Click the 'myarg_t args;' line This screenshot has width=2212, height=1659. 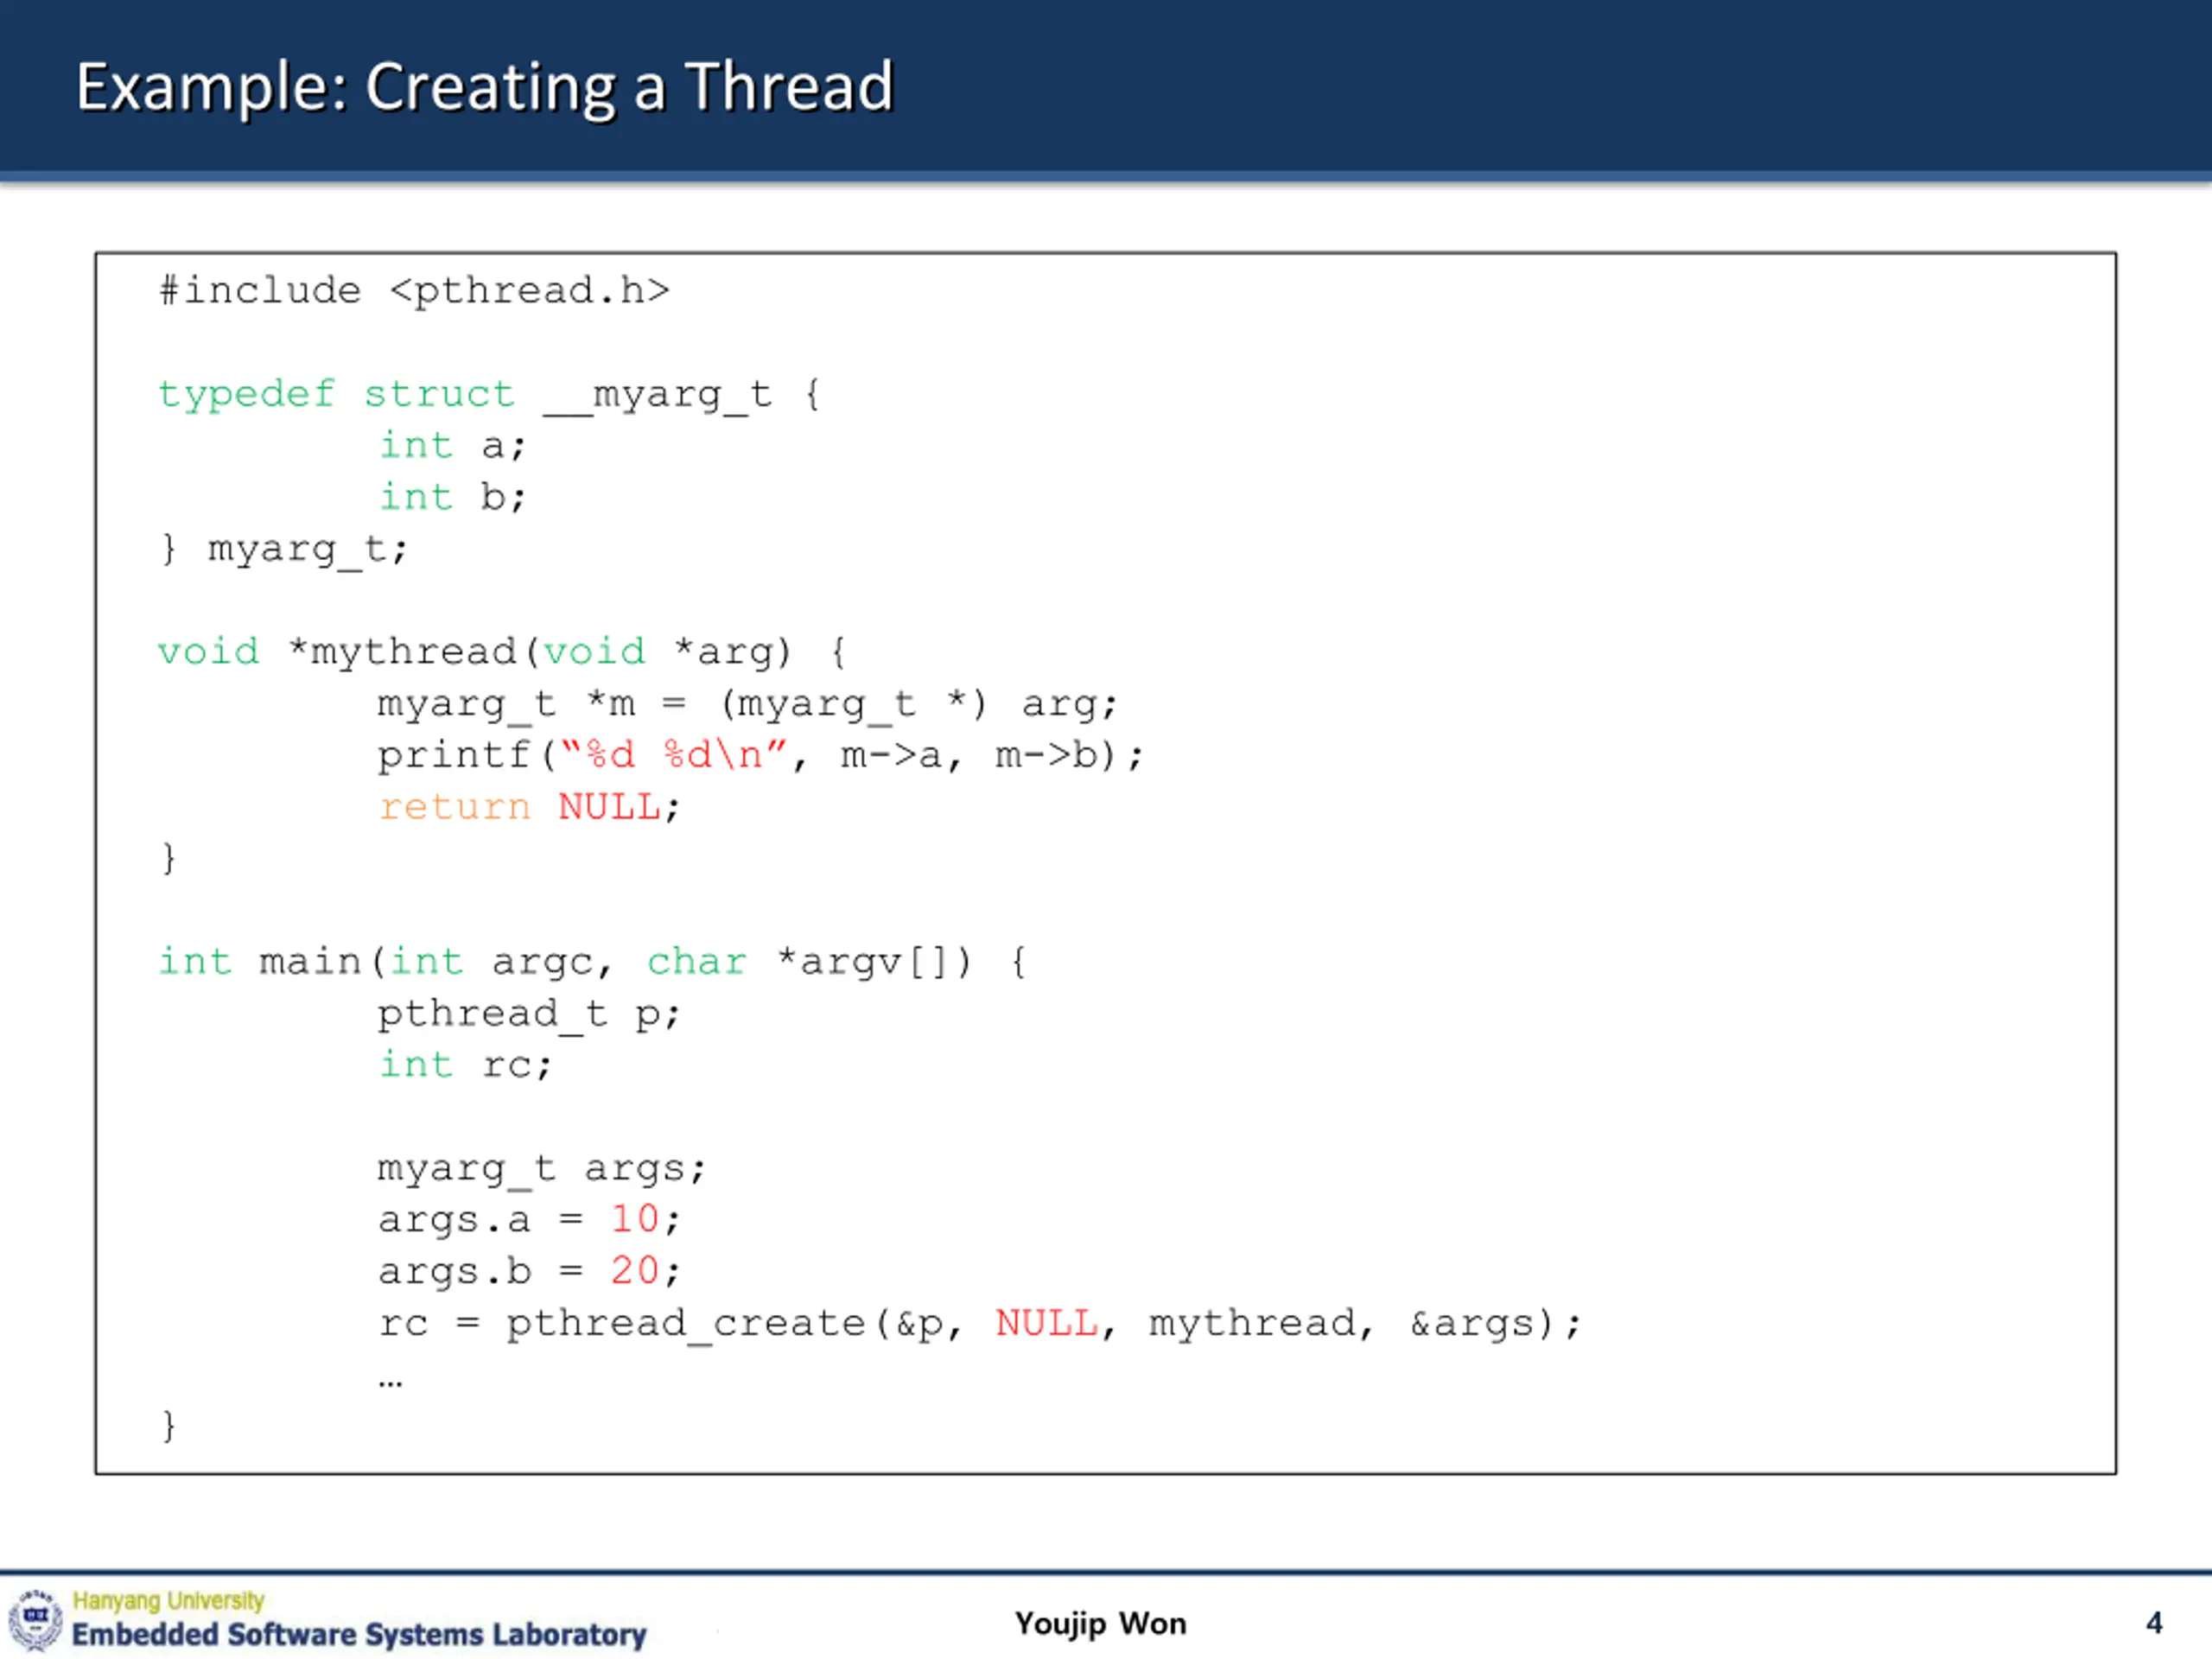coord(542,1169)
